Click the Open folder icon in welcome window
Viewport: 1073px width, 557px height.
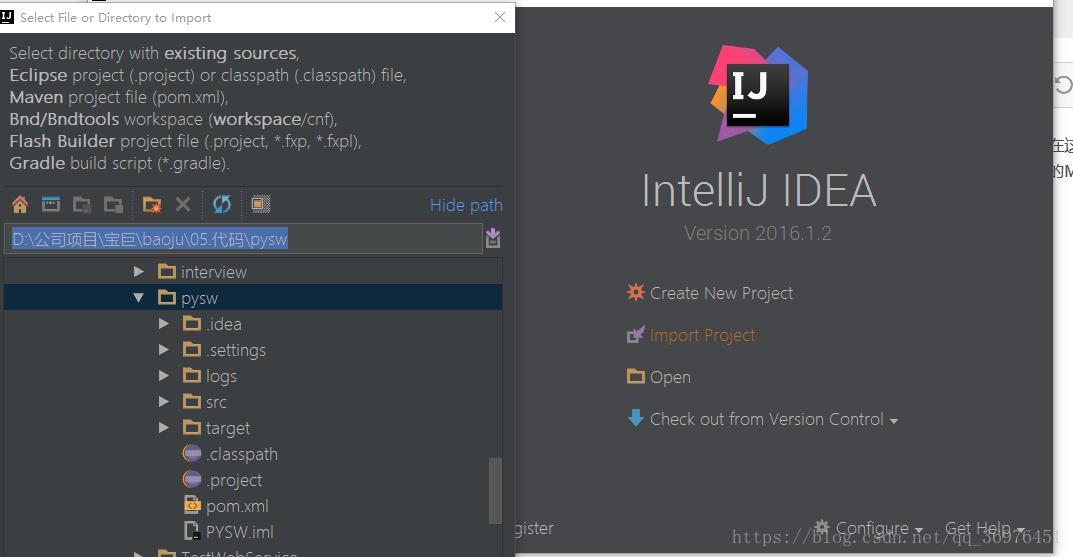[636, 376]
